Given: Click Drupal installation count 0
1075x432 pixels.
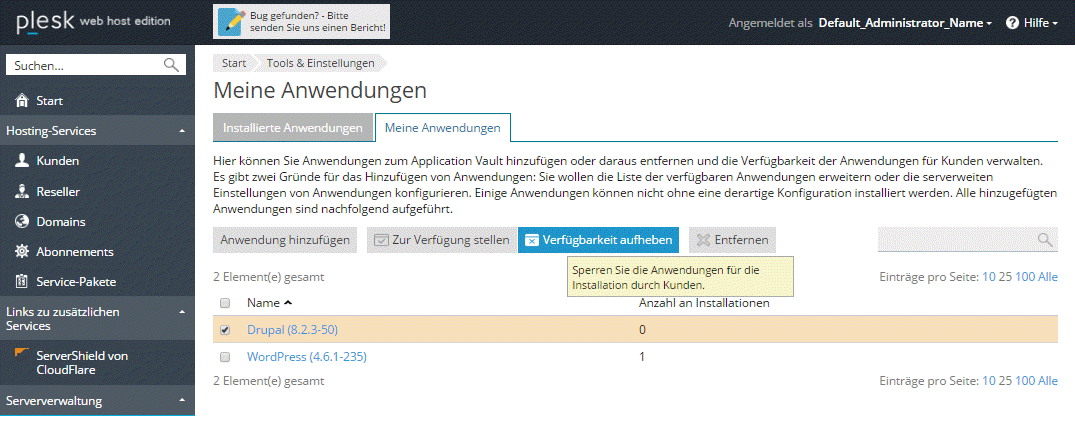Looking at the screenshot, I should click(642, 330).
